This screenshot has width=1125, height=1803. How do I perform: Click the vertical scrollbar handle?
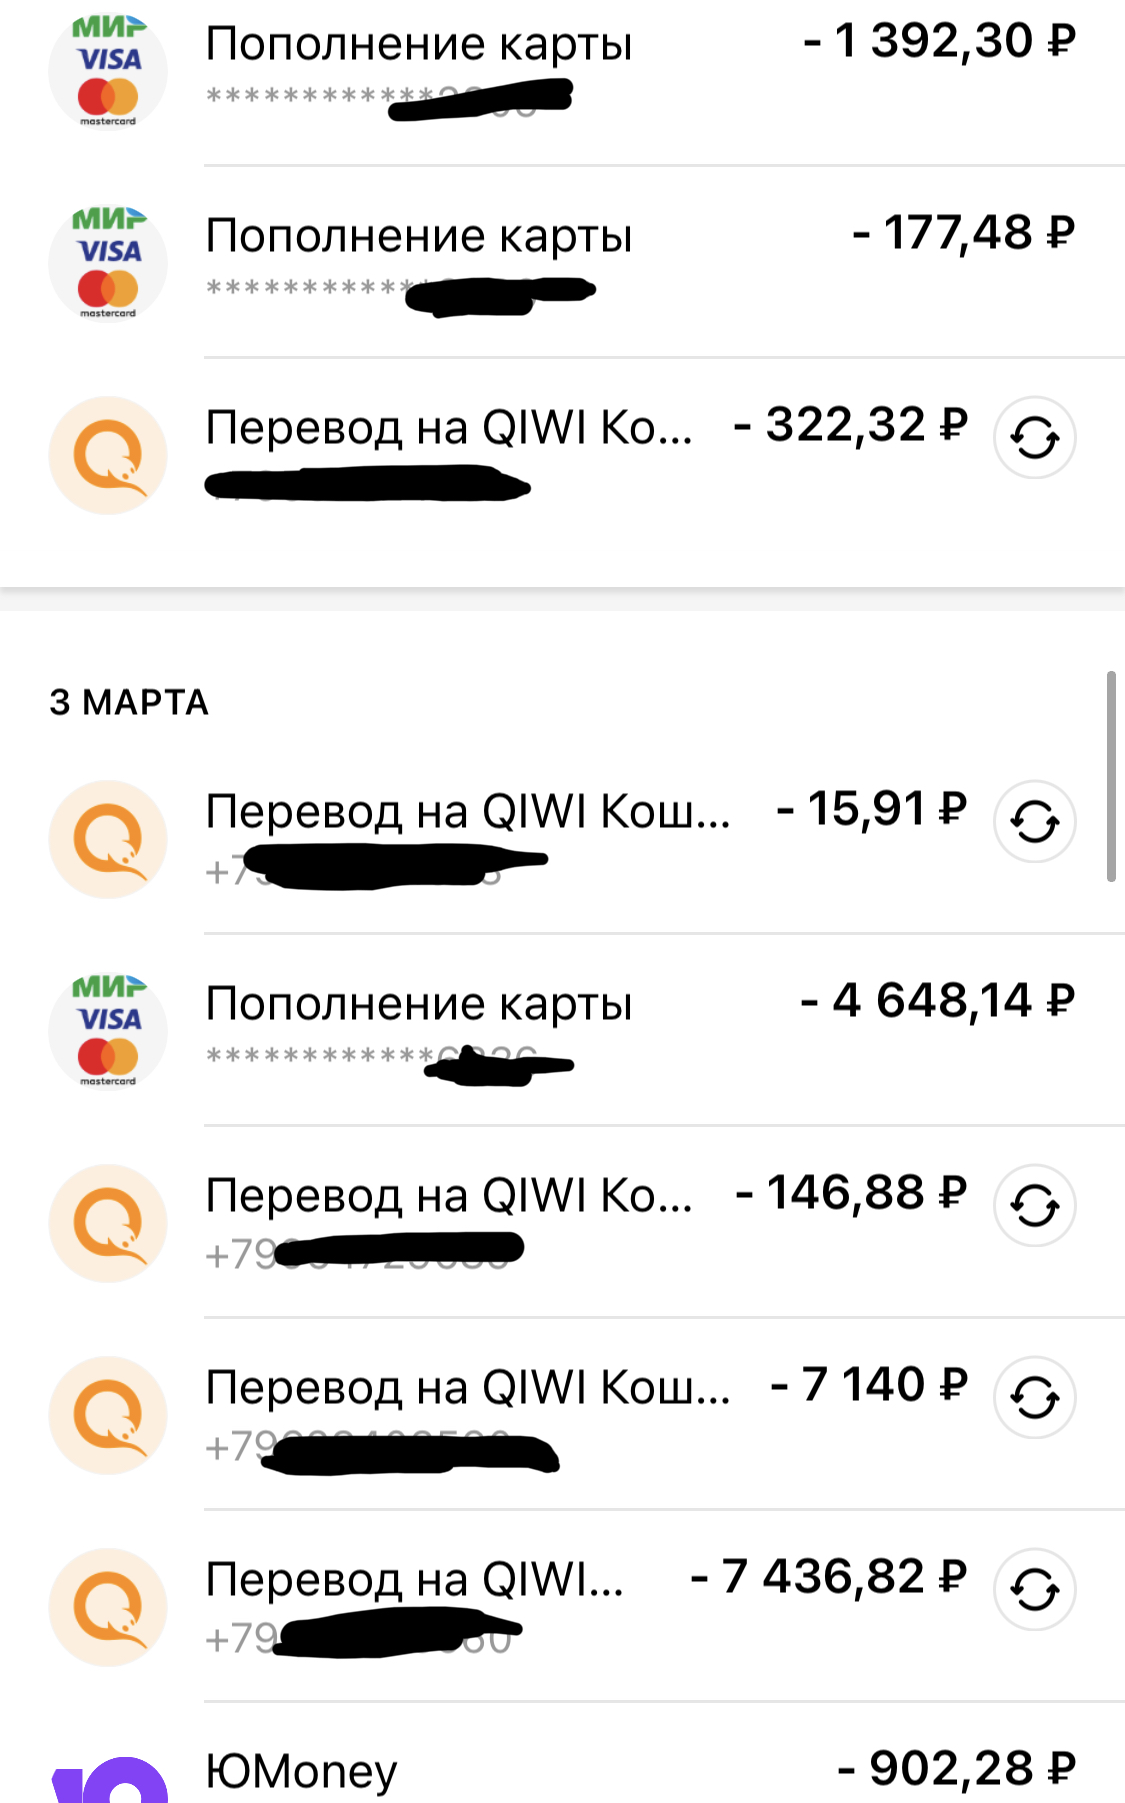[1111, 777]
